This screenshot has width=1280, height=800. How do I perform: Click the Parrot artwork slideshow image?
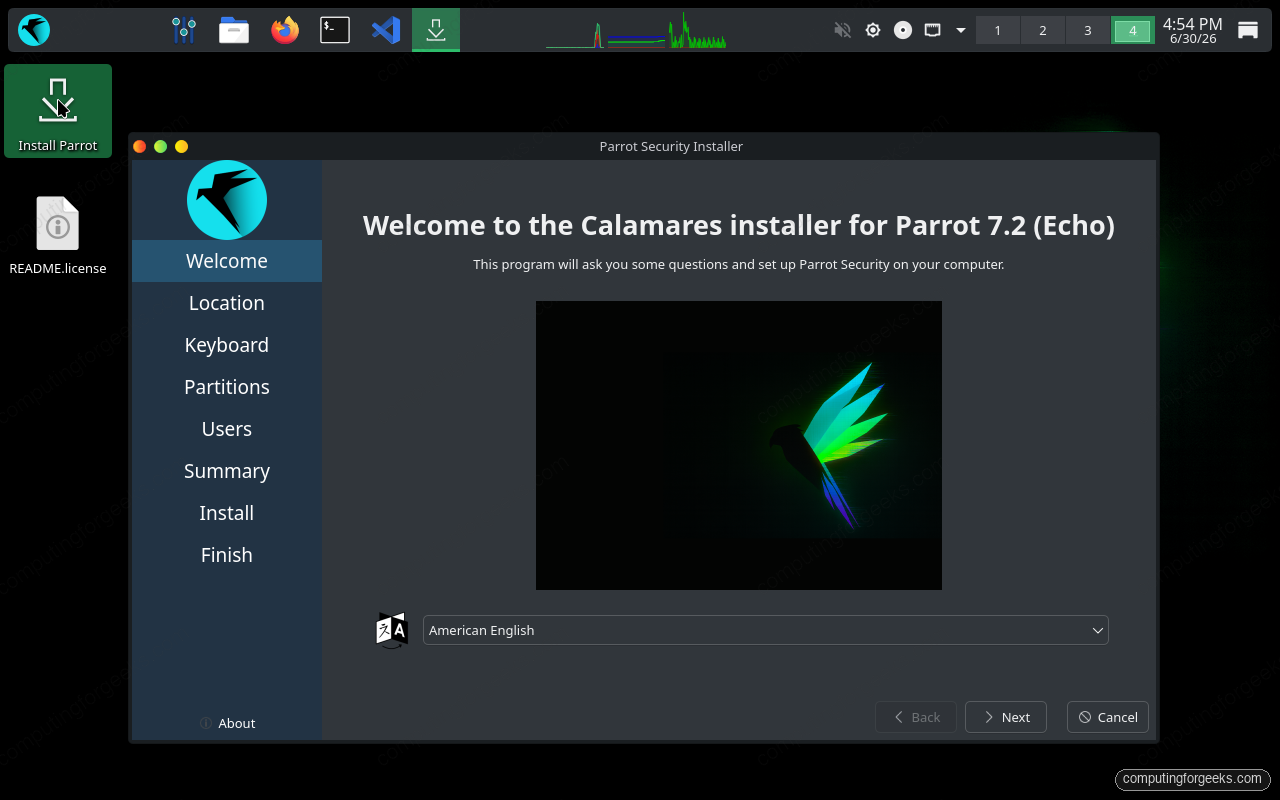coord(739,445)
